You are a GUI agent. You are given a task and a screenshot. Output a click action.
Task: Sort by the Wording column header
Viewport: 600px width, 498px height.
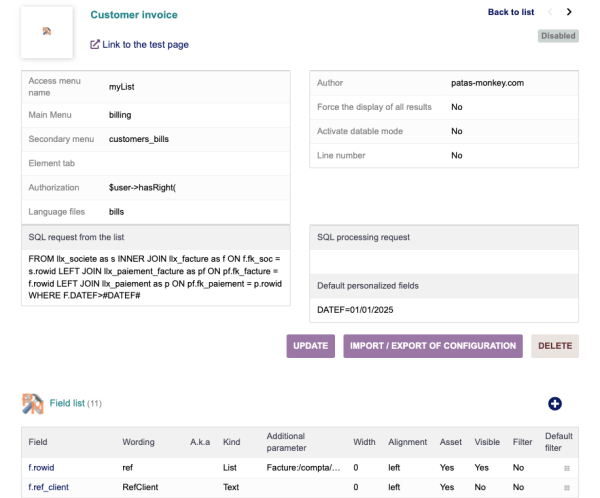click(x=138, y=441)
